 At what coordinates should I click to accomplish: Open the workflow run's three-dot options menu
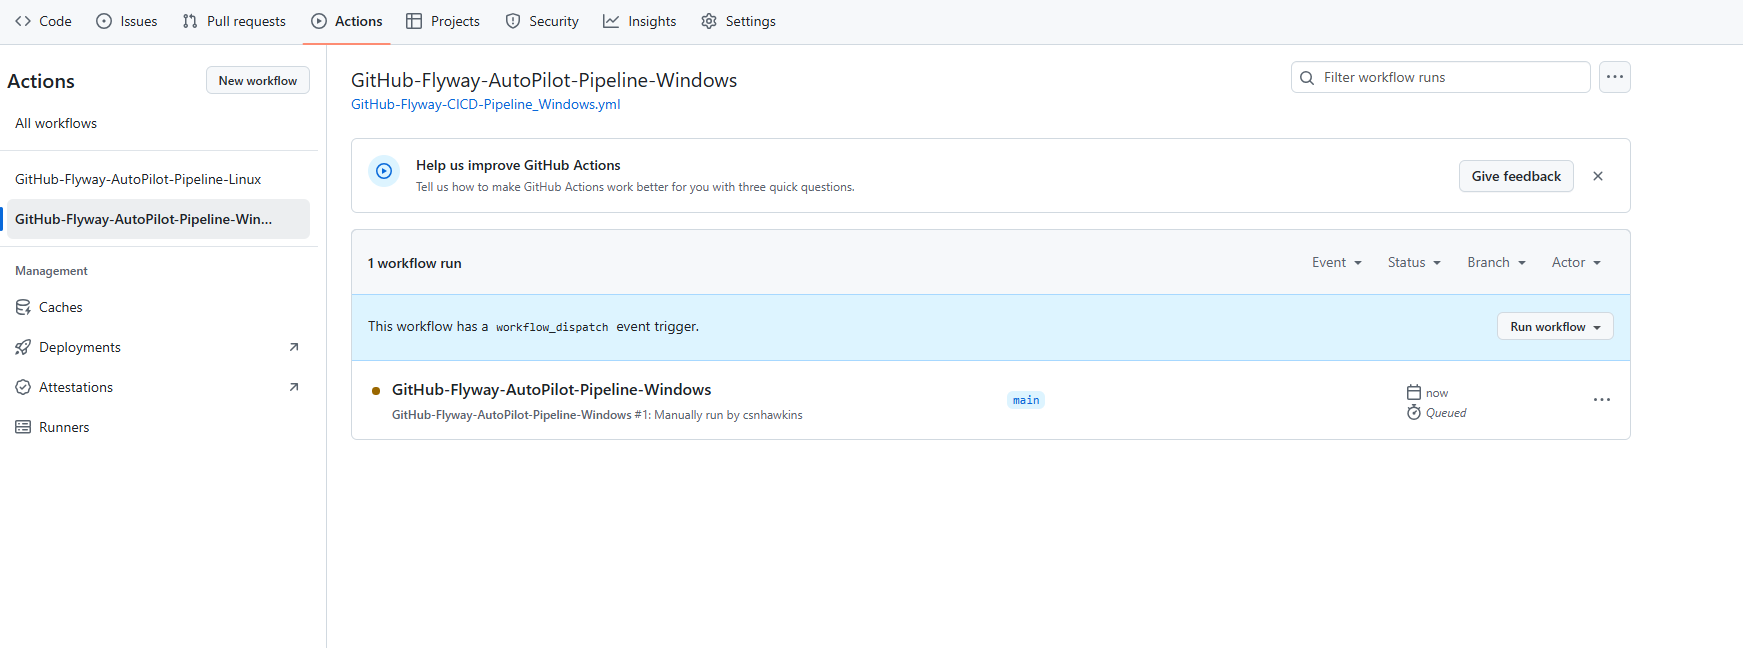coord(1601,400)
